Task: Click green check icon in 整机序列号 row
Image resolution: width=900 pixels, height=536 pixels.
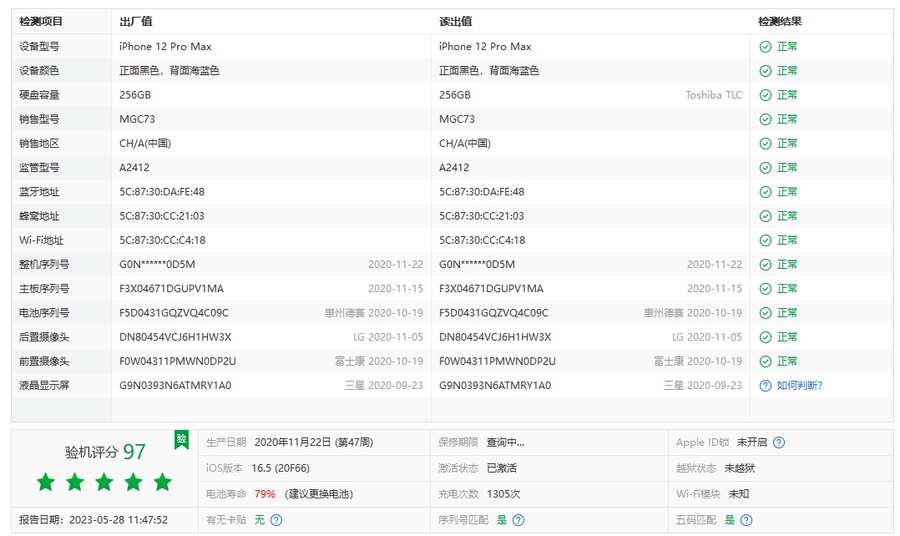Action: click(765, 265)
